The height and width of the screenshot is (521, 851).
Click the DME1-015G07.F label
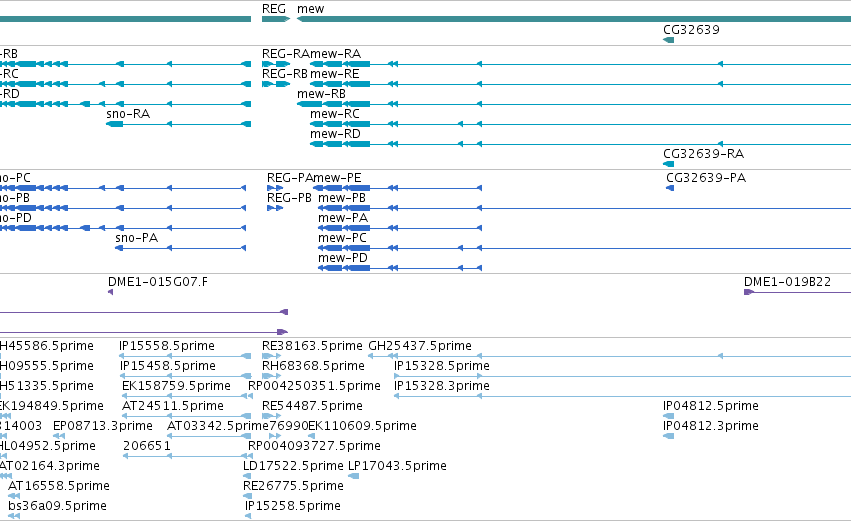[x=158, y=282]
